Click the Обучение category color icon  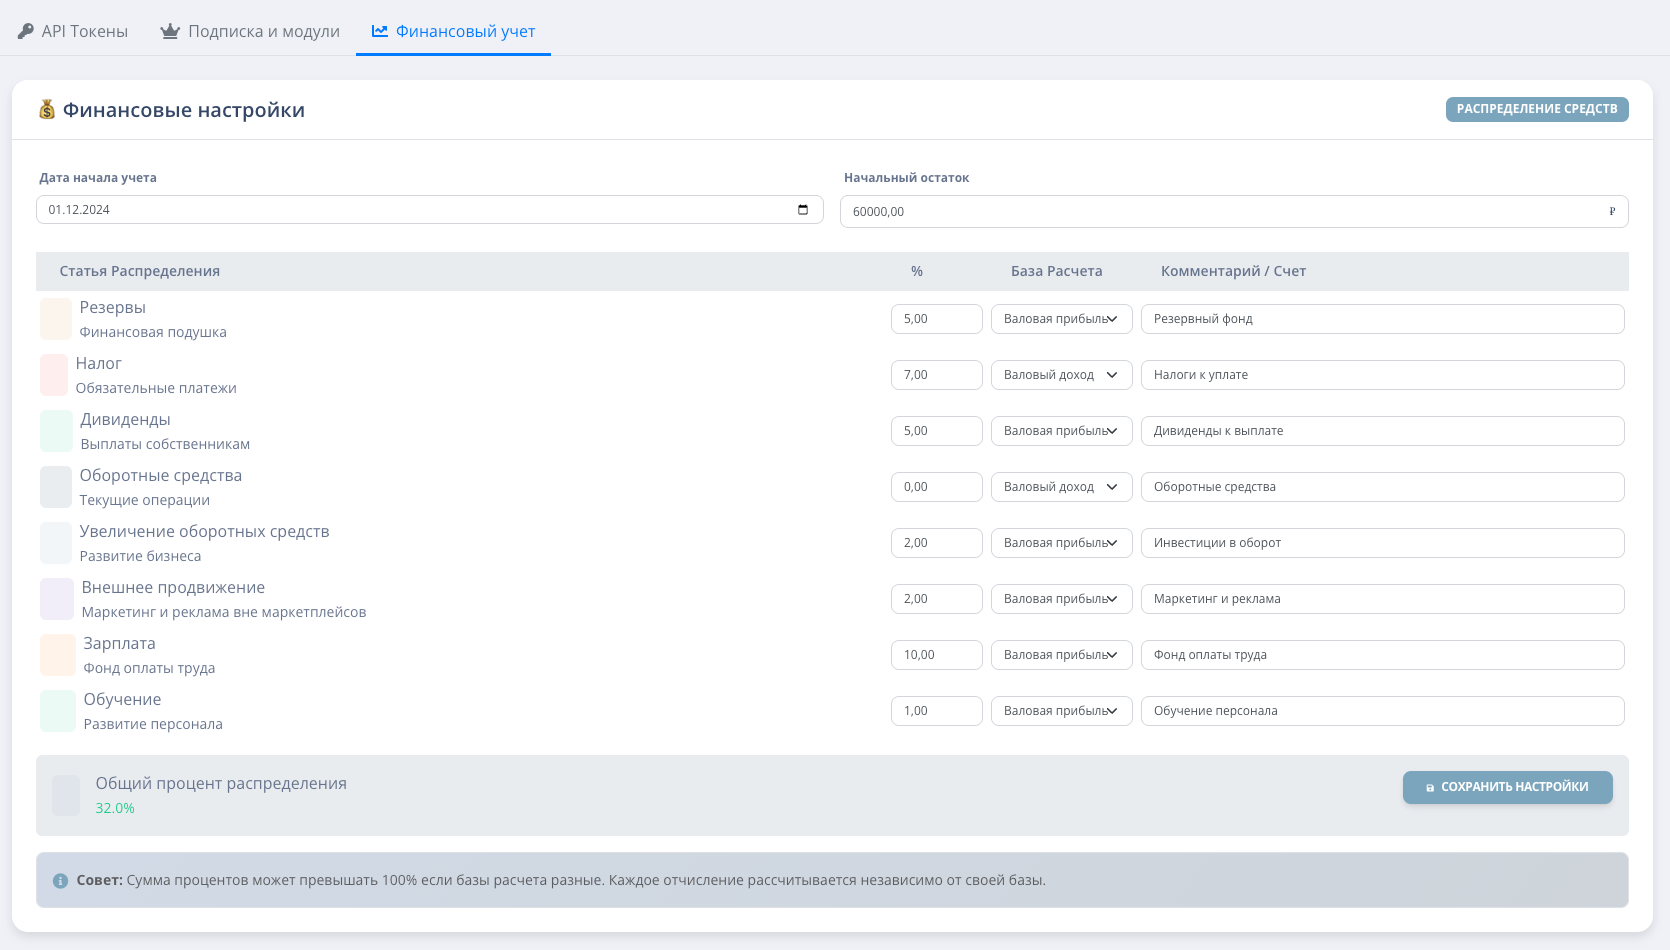click(58, 711)
